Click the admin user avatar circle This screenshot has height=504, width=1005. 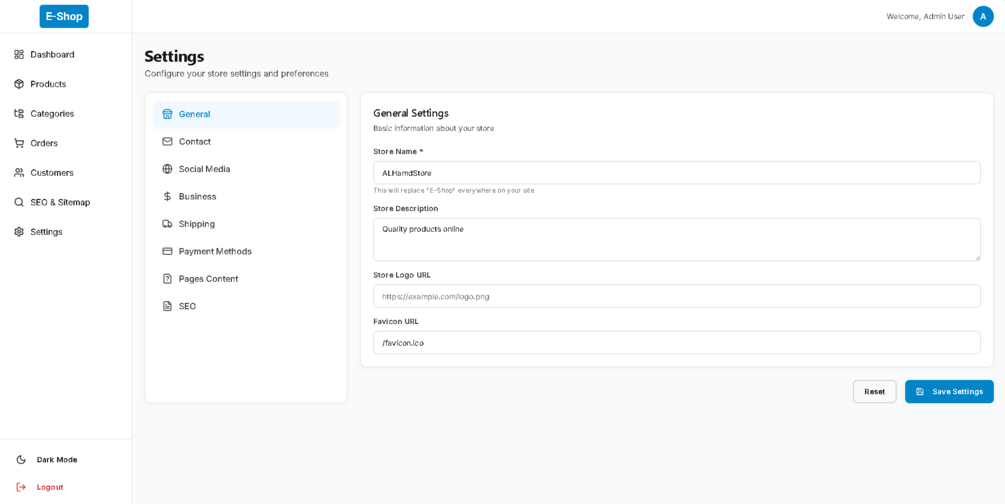click(983, 17)
